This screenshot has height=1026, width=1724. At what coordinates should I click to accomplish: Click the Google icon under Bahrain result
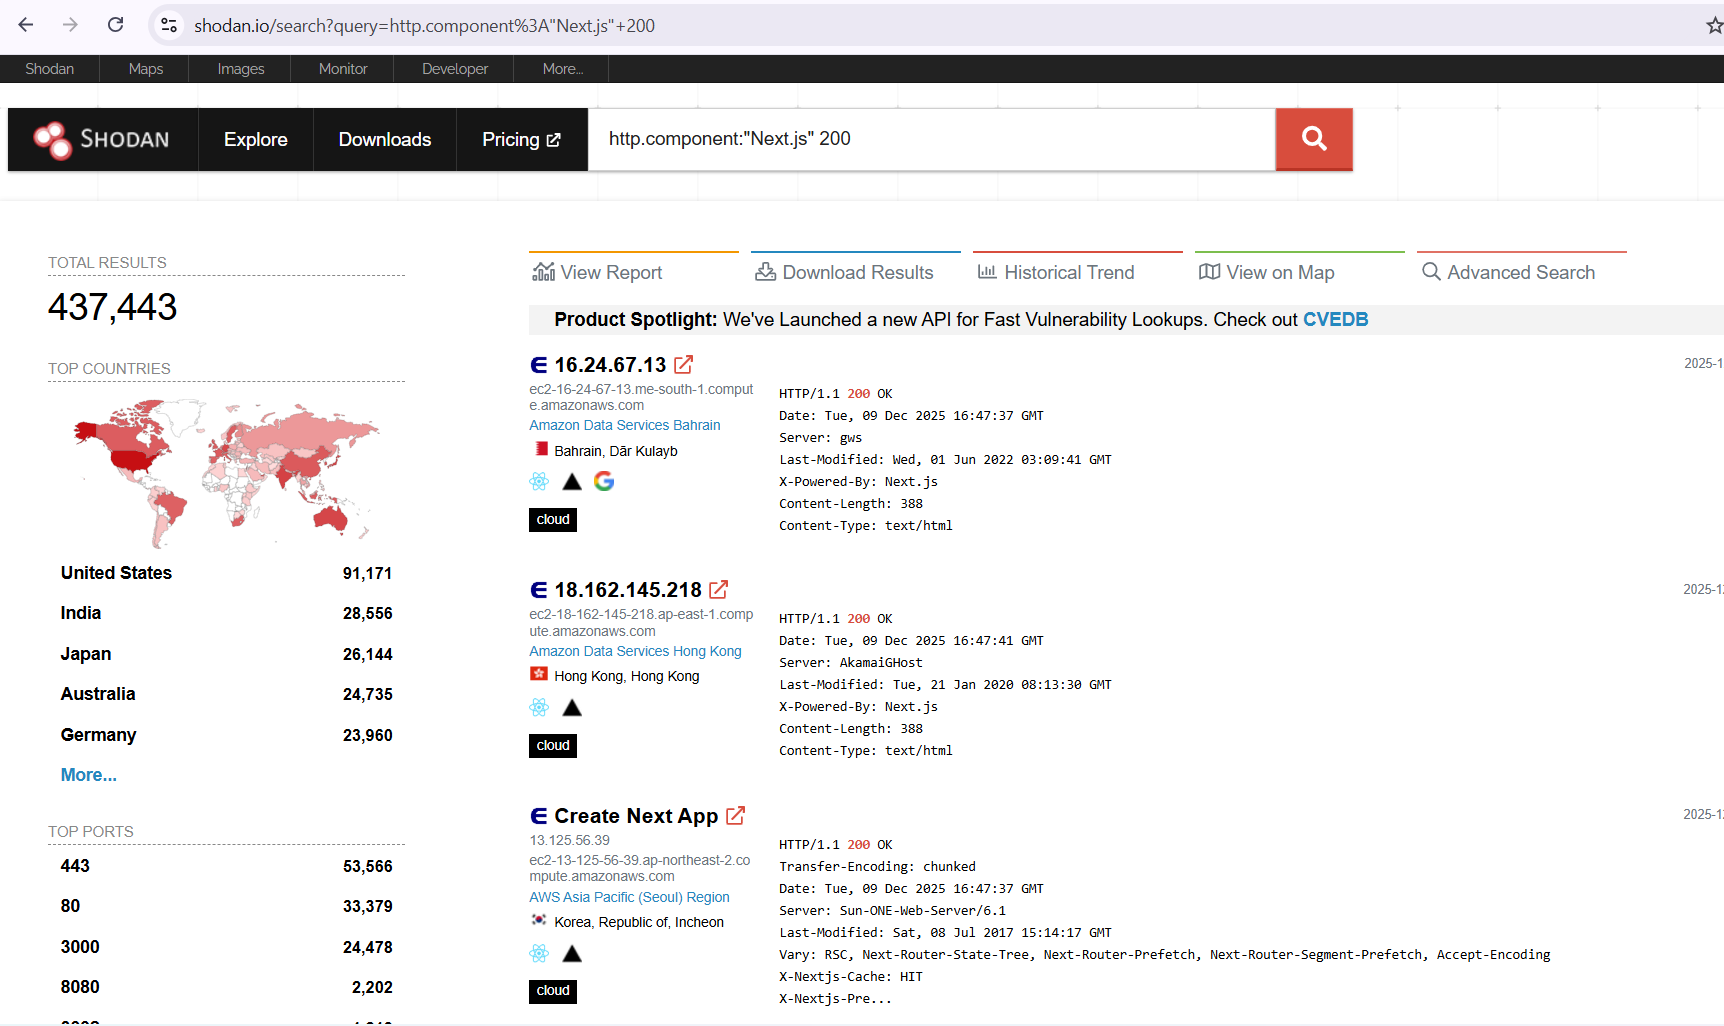[604, 481]
